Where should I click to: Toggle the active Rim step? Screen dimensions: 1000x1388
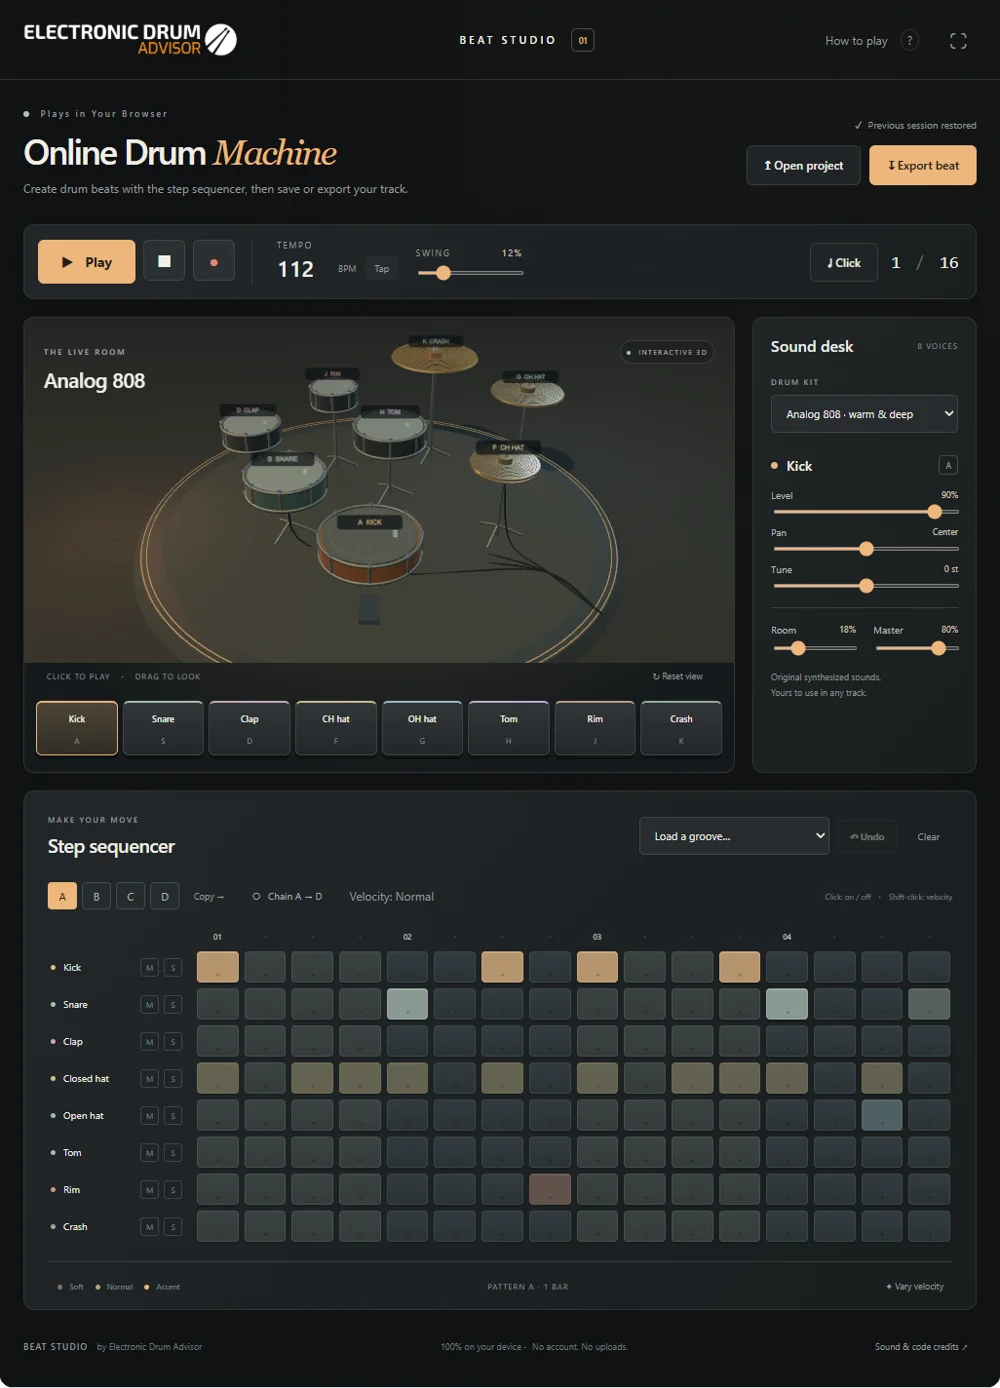pos(550,1189)
